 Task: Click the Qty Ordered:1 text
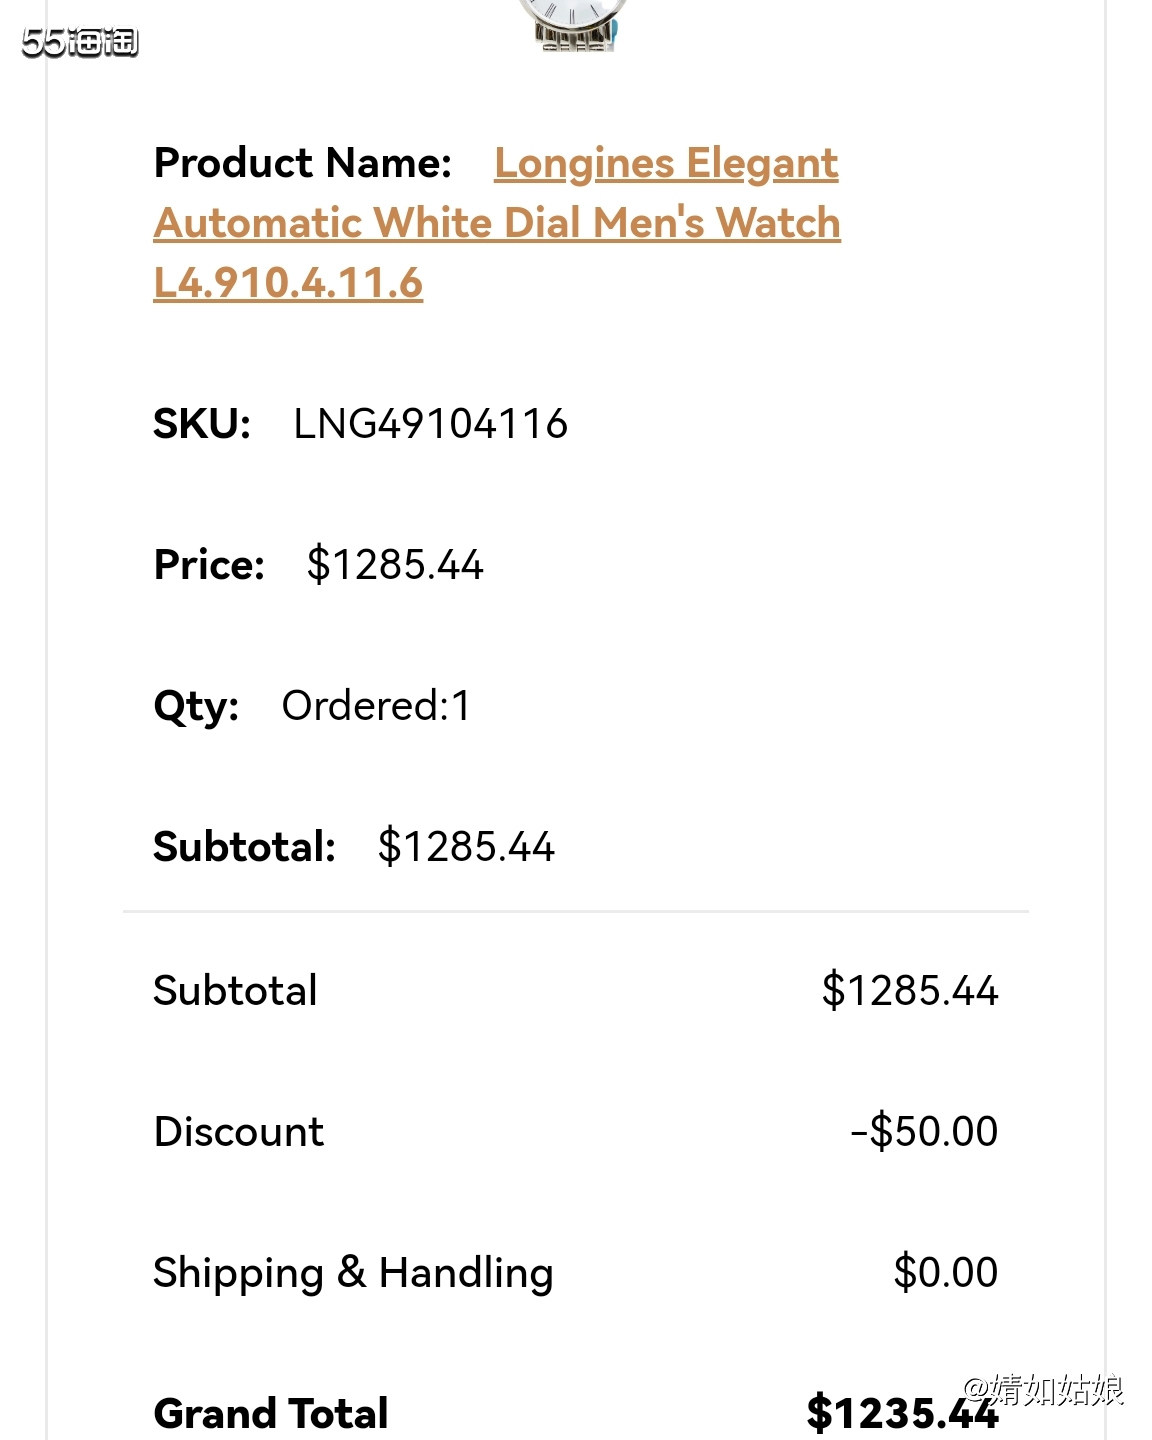[x=376, y=706]
